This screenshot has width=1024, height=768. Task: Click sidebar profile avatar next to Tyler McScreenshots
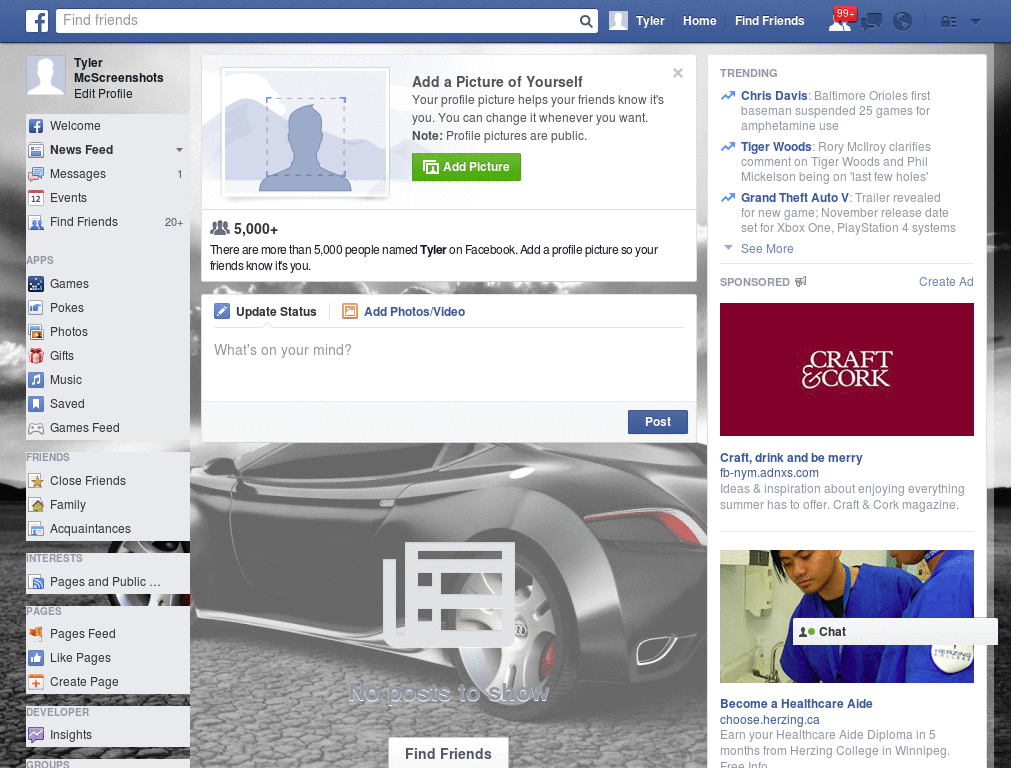click(x=46, y=75)
